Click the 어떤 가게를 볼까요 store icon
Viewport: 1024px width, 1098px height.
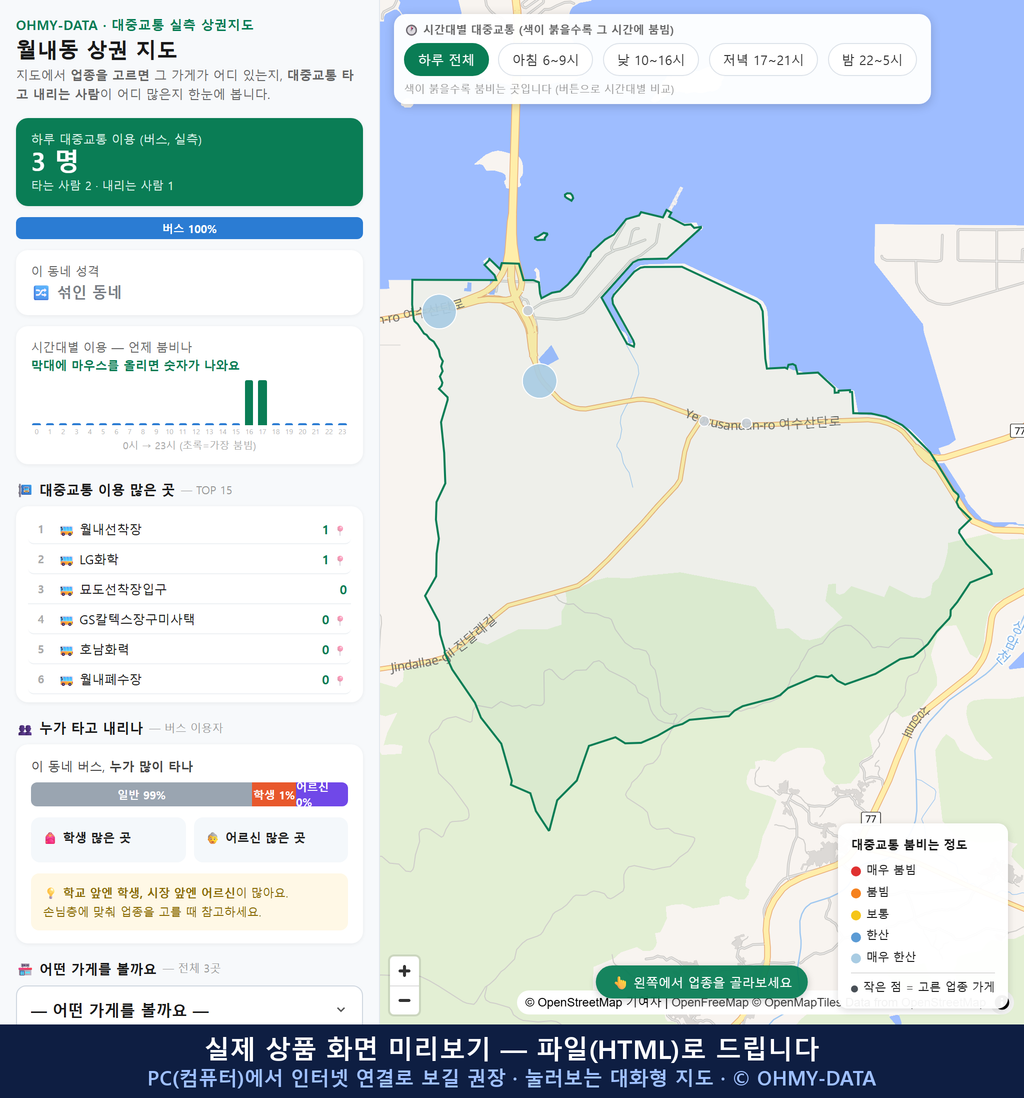pos(25,969)
